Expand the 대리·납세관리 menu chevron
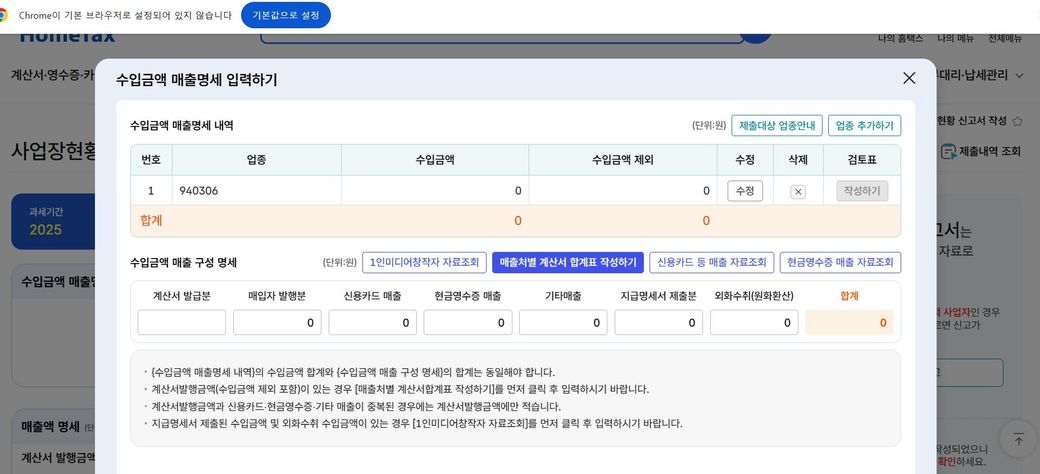 (x=1018, y=75)
